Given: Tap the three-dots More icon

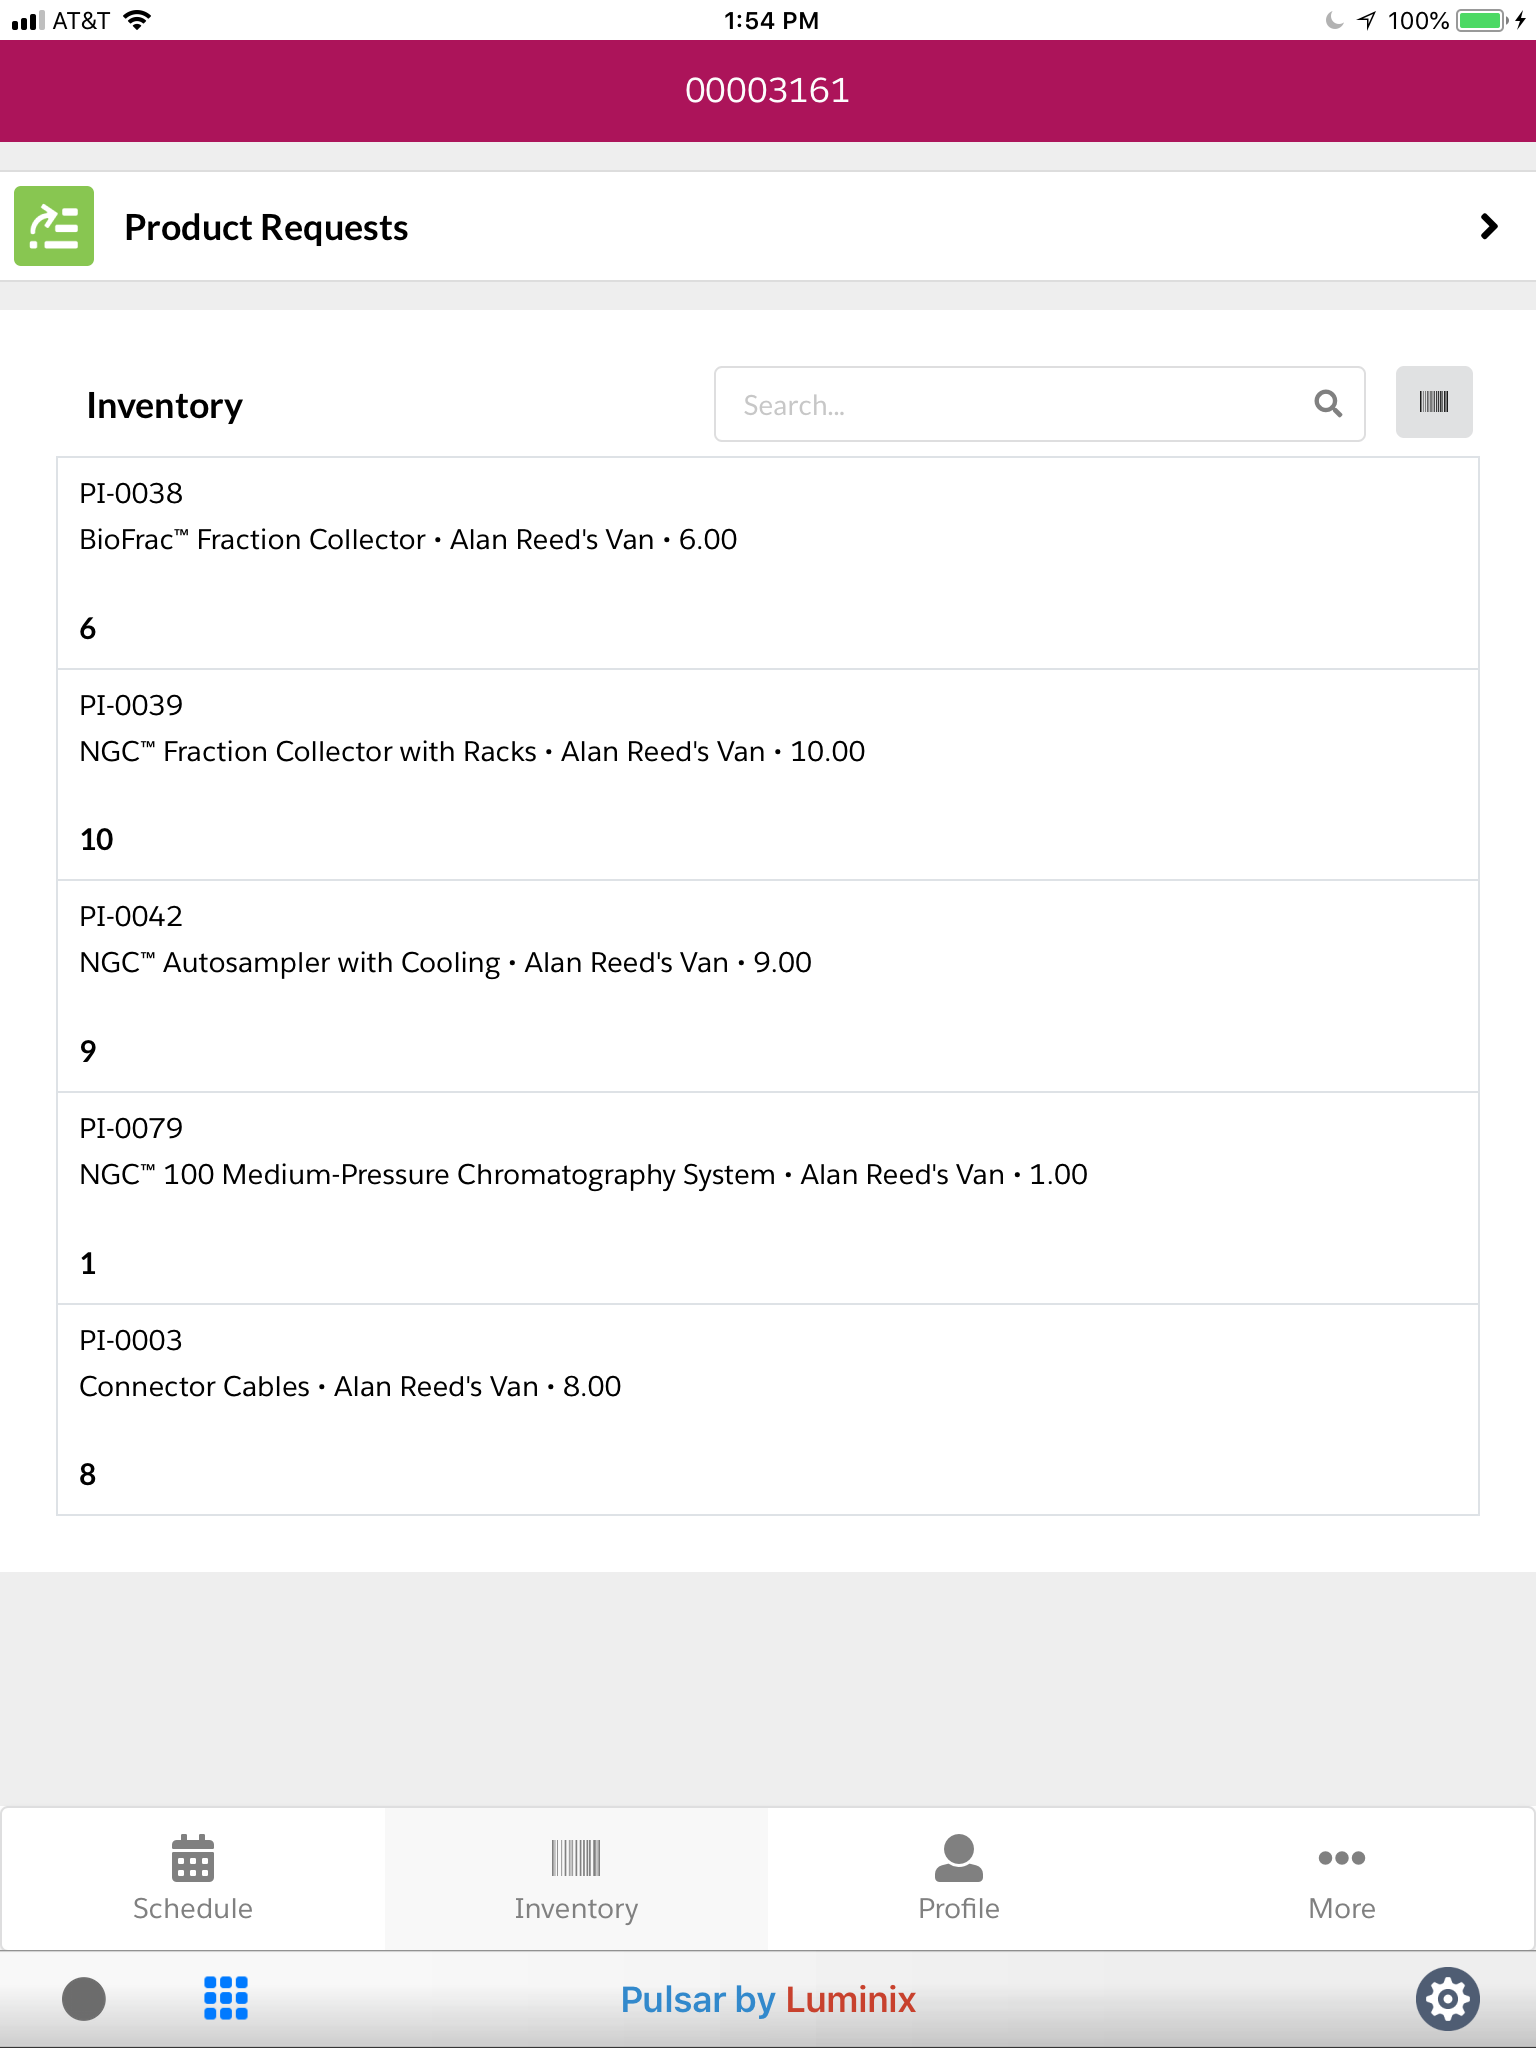Looking at the screenshot, I should 1342,1858.
